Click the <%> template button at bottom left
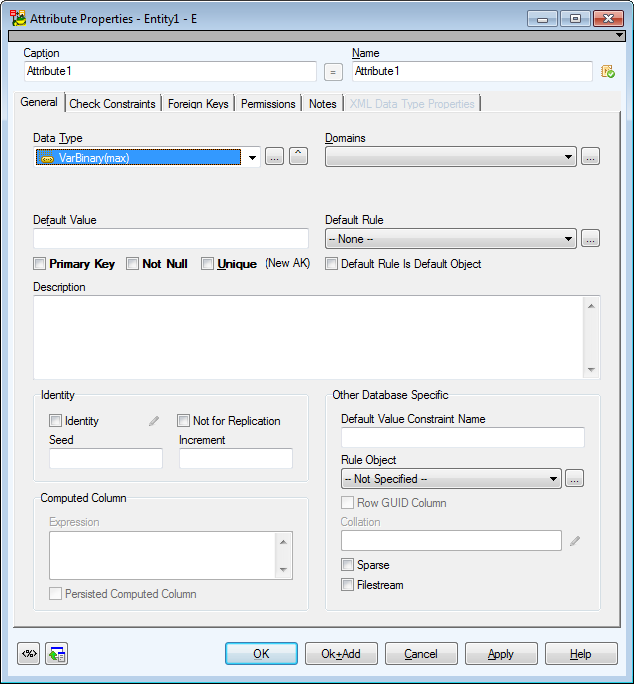The width and height of the screenshot is (634, 684). point(28,653)
